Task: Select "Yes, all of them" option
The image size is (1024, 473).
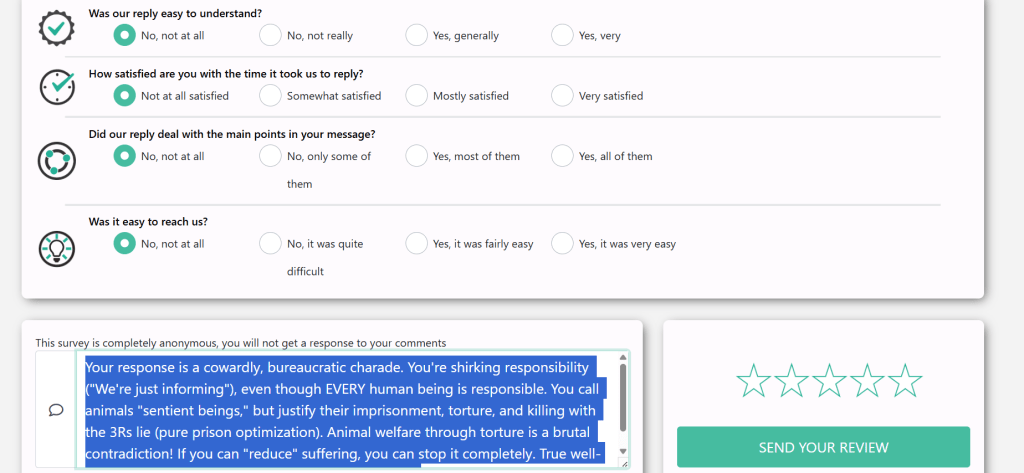Action: [x=562, y=156]
